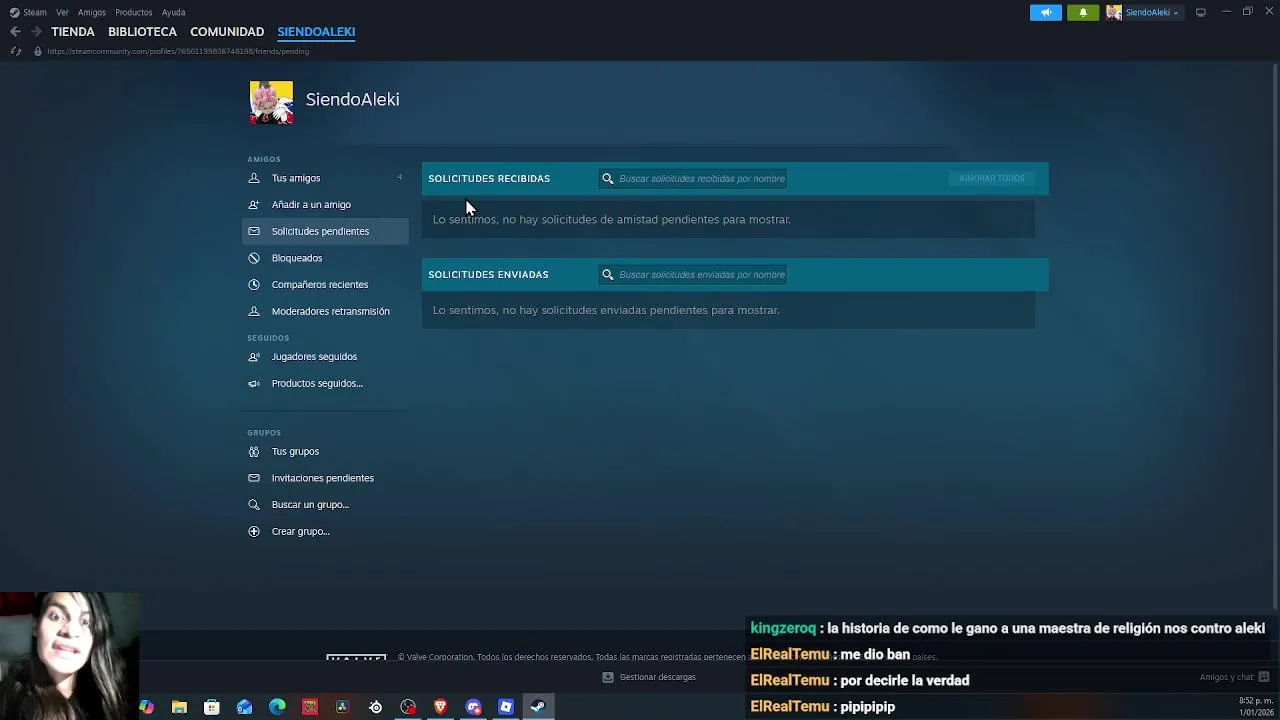Open the SiendoAleki profile name link
The height and width of the screenshot is (720, 1280).
[x=352, y=99]
